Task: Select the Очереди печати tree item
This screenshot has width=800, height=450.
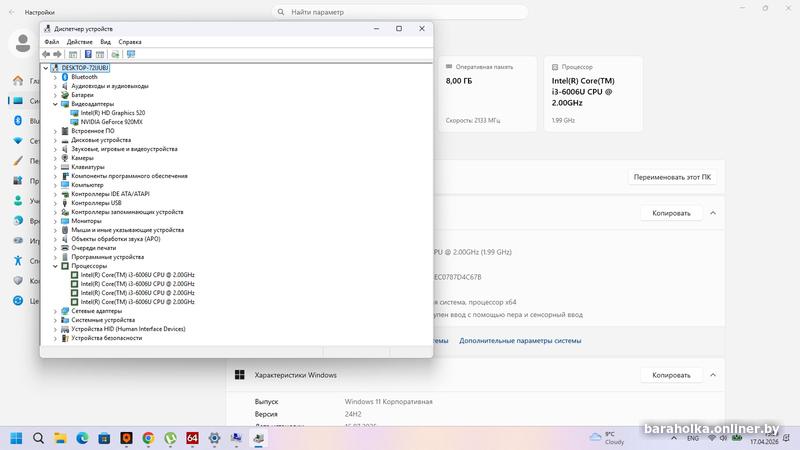Action: click(x=93, y=248)
